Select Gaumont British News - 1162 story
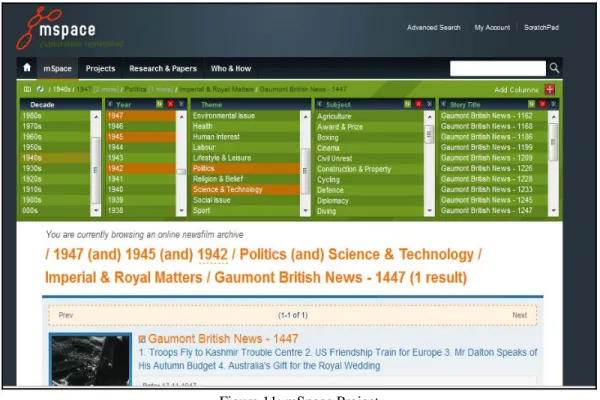 494,116
